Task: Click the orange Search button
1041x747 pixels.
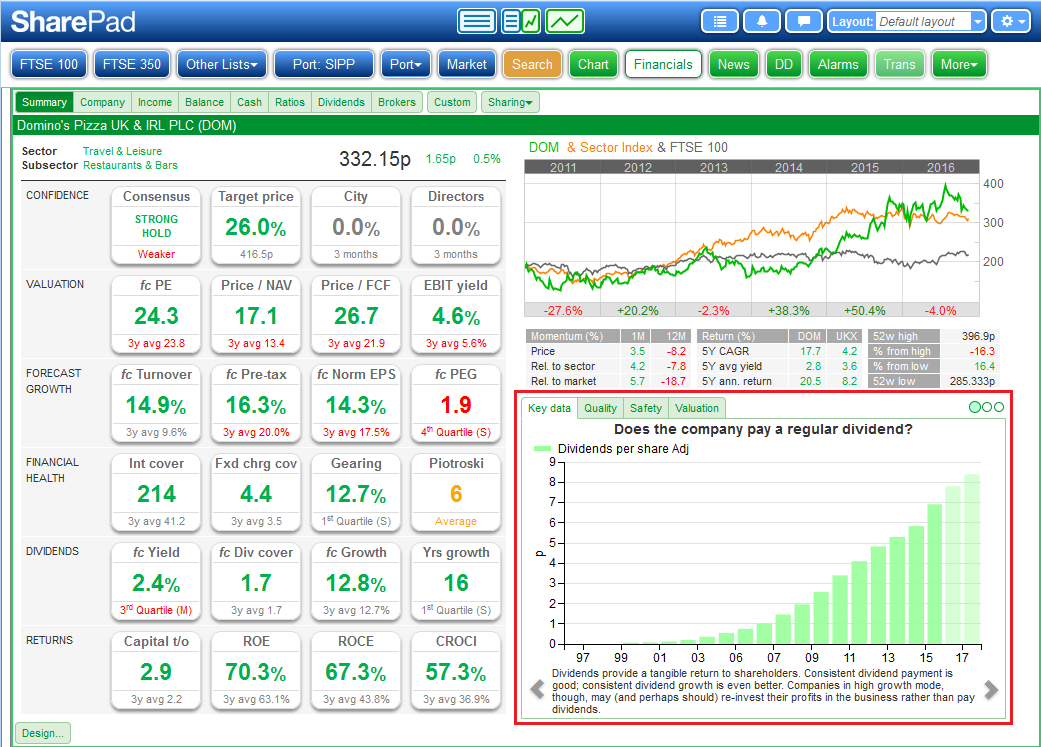Action: [532, 64]
